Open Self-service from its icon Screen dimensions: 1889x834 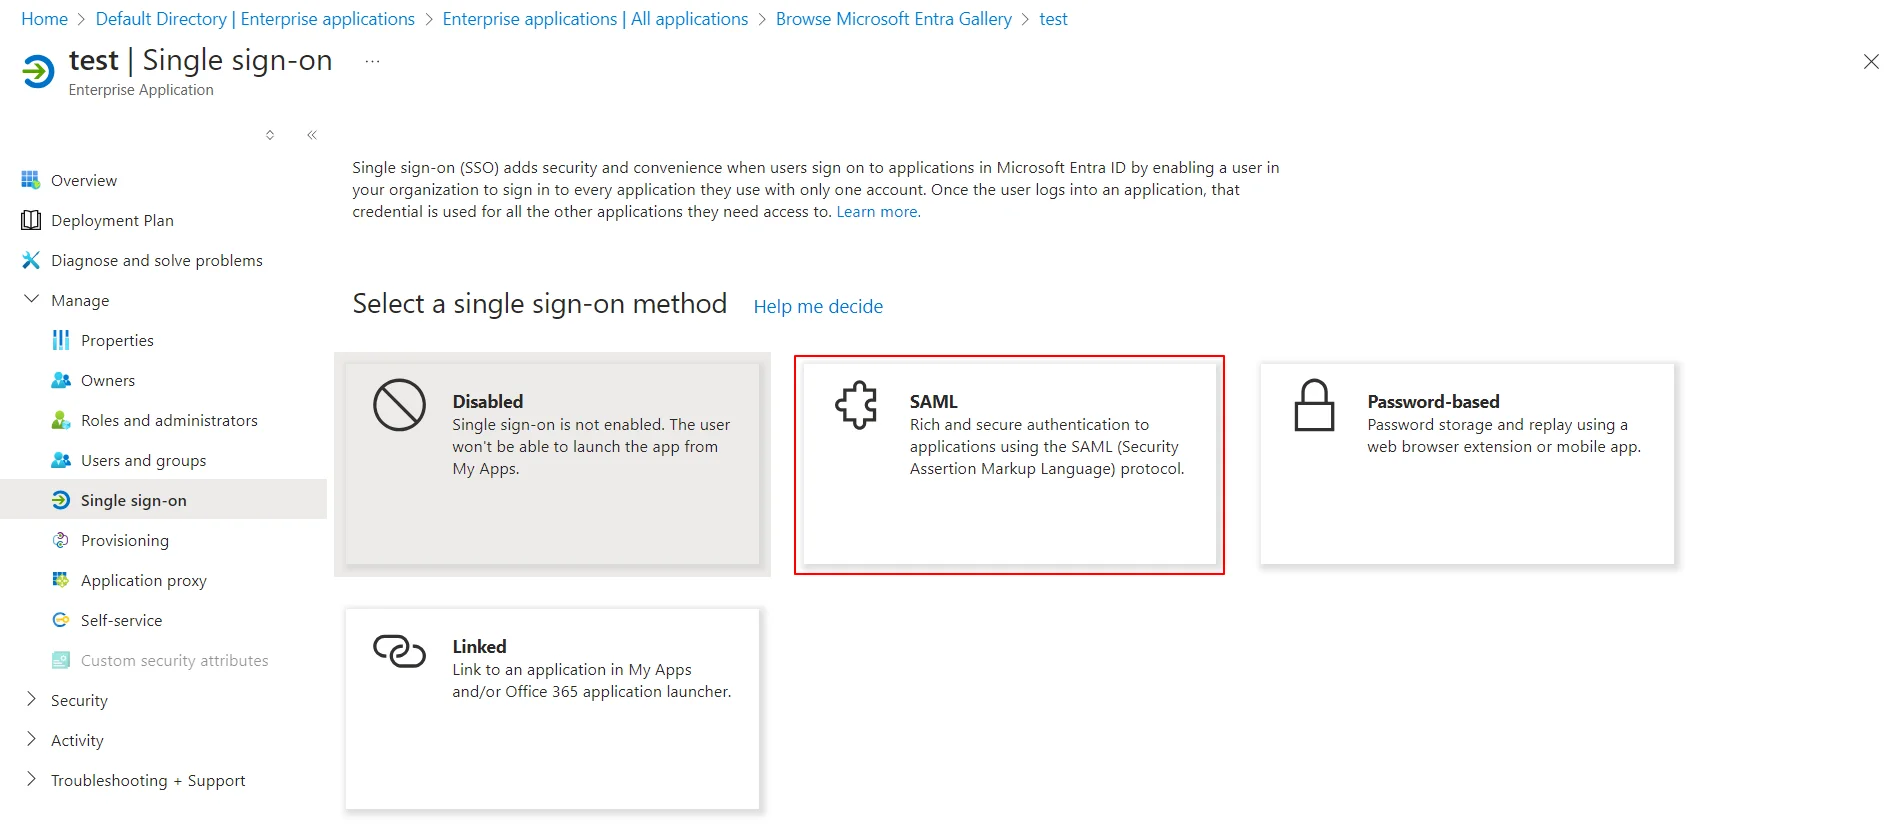(60, 620)
